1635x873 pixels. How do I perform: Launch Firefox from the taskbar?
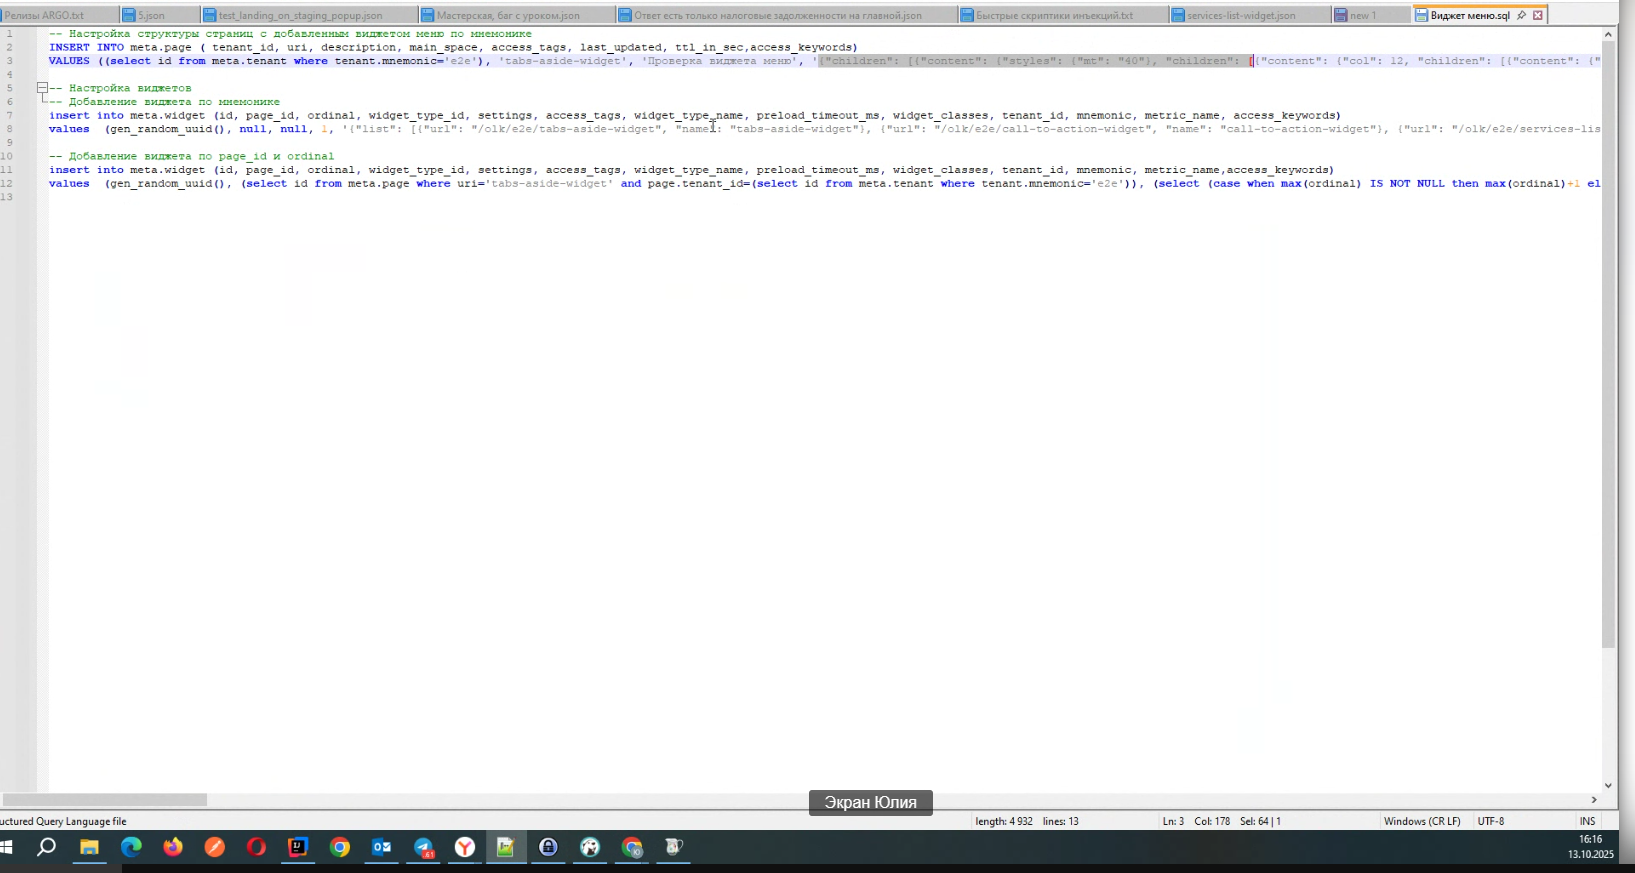pos(173,848)
